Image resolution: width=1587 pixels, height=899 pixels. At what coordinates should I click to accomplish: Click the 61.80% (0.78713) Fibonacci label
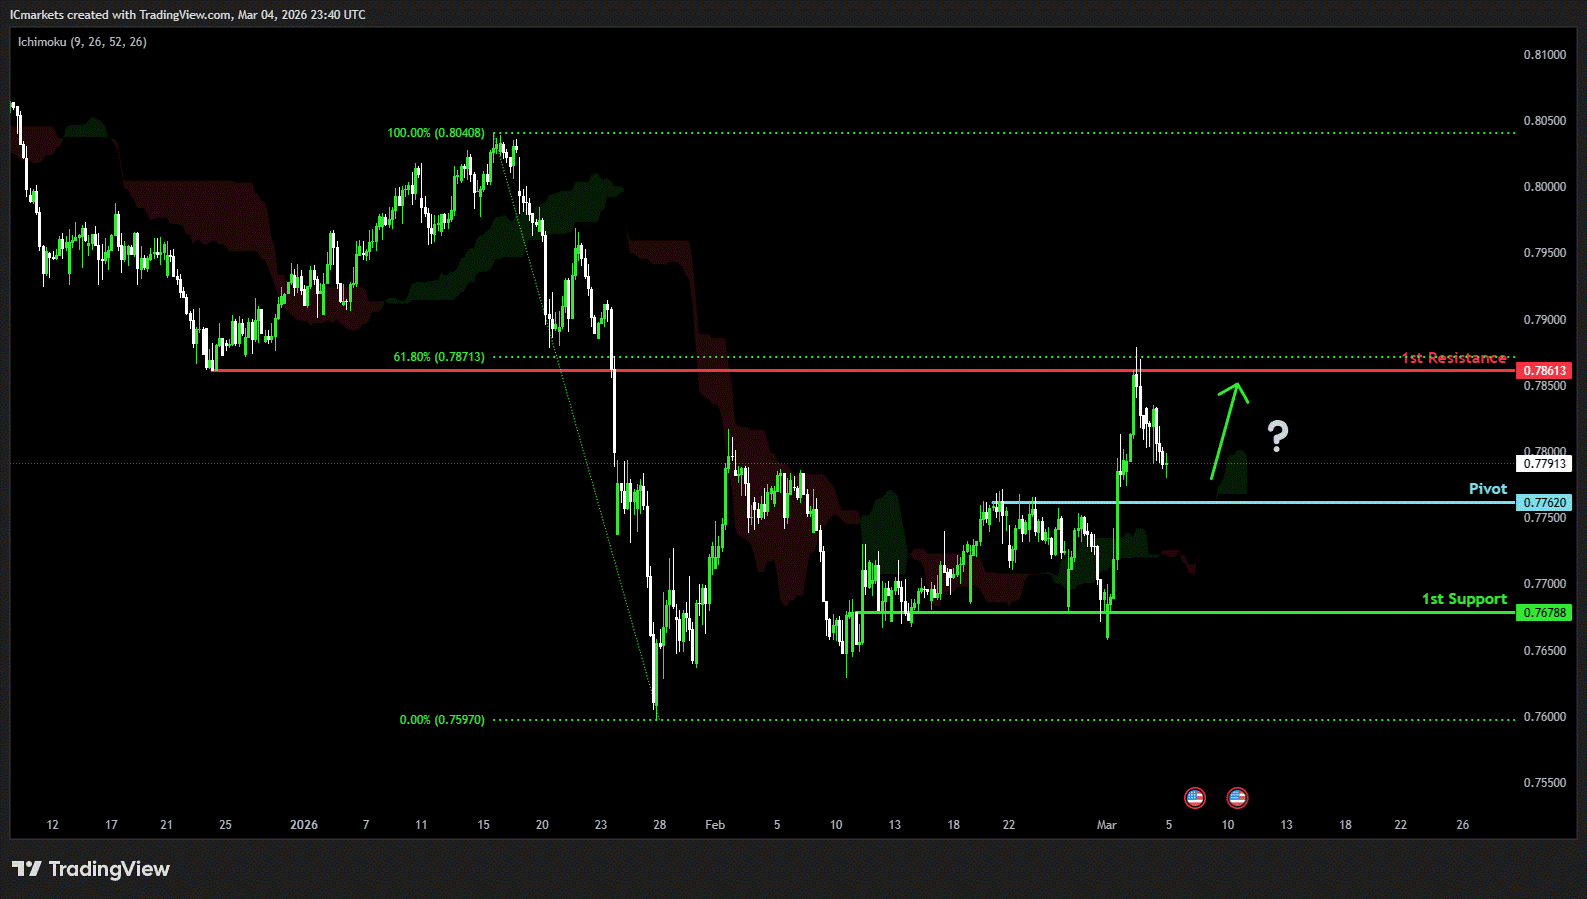439,357
